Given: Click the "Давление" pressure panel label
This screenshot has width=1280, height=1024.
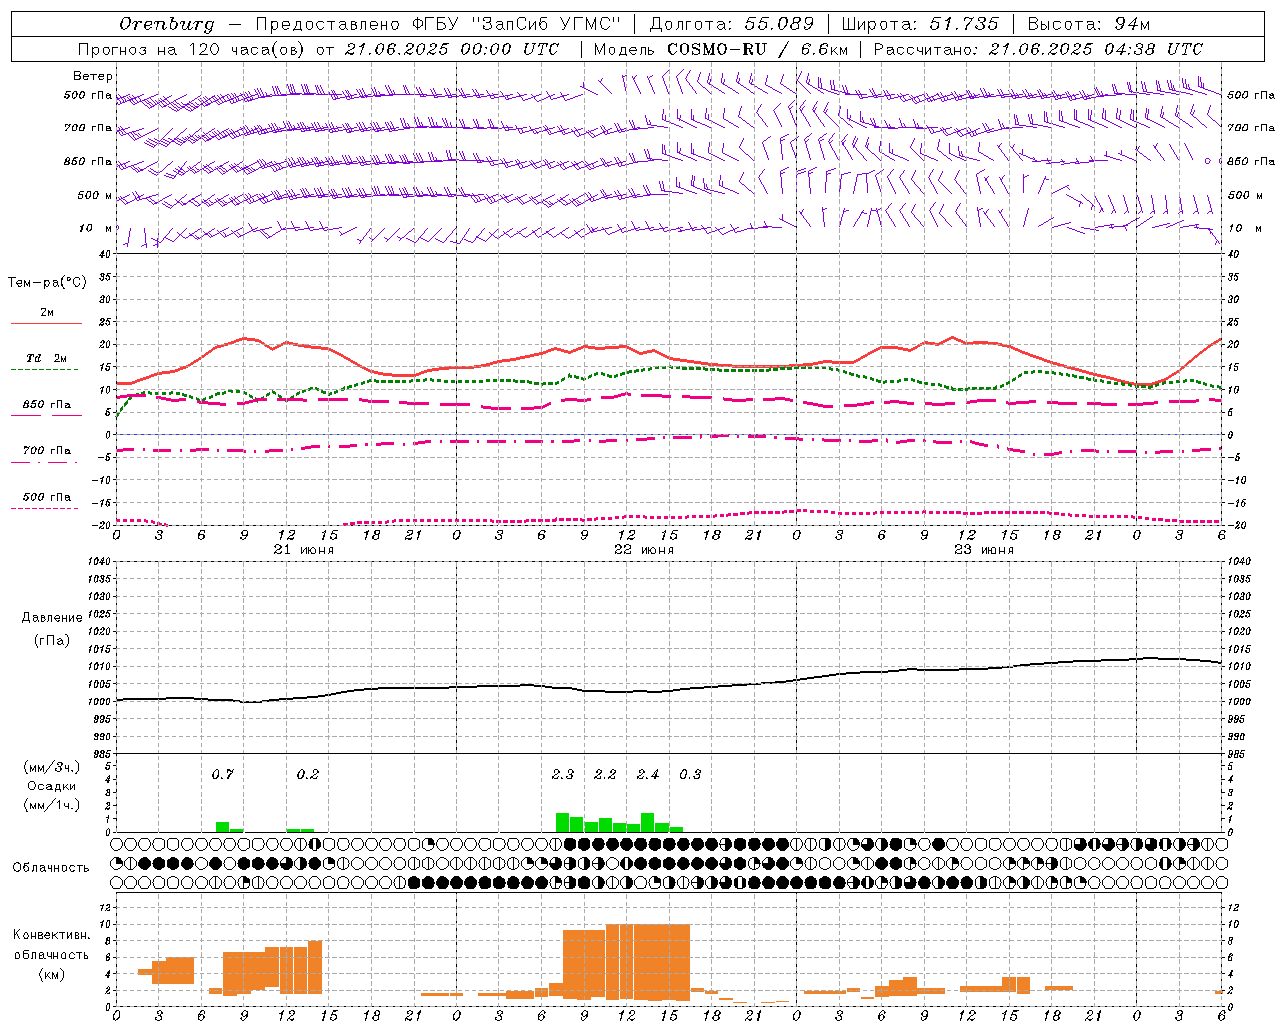Looking at the screenshot, I should [x=52, y=618].
